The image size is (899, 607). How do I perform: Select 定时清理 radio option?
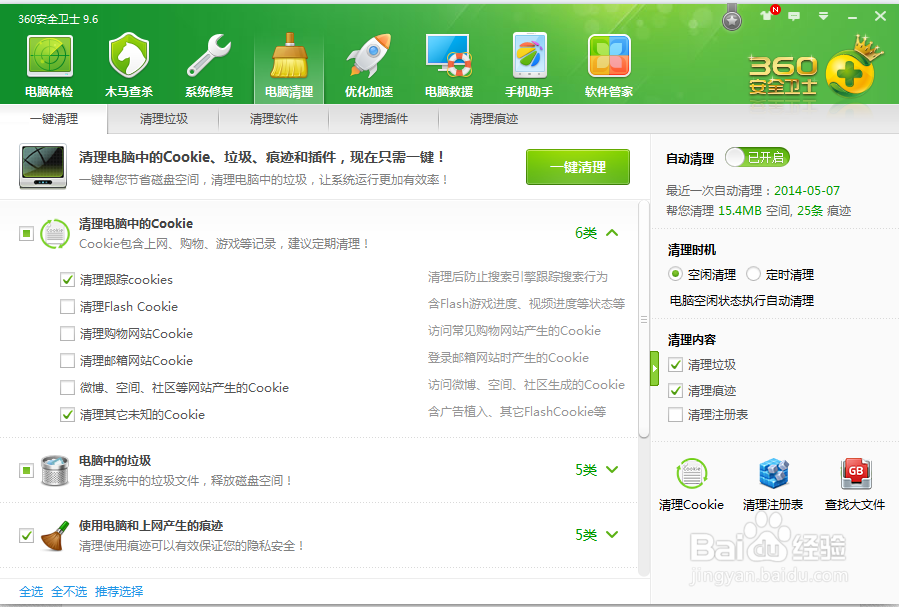pyautogui.click(x=753, y=274)
